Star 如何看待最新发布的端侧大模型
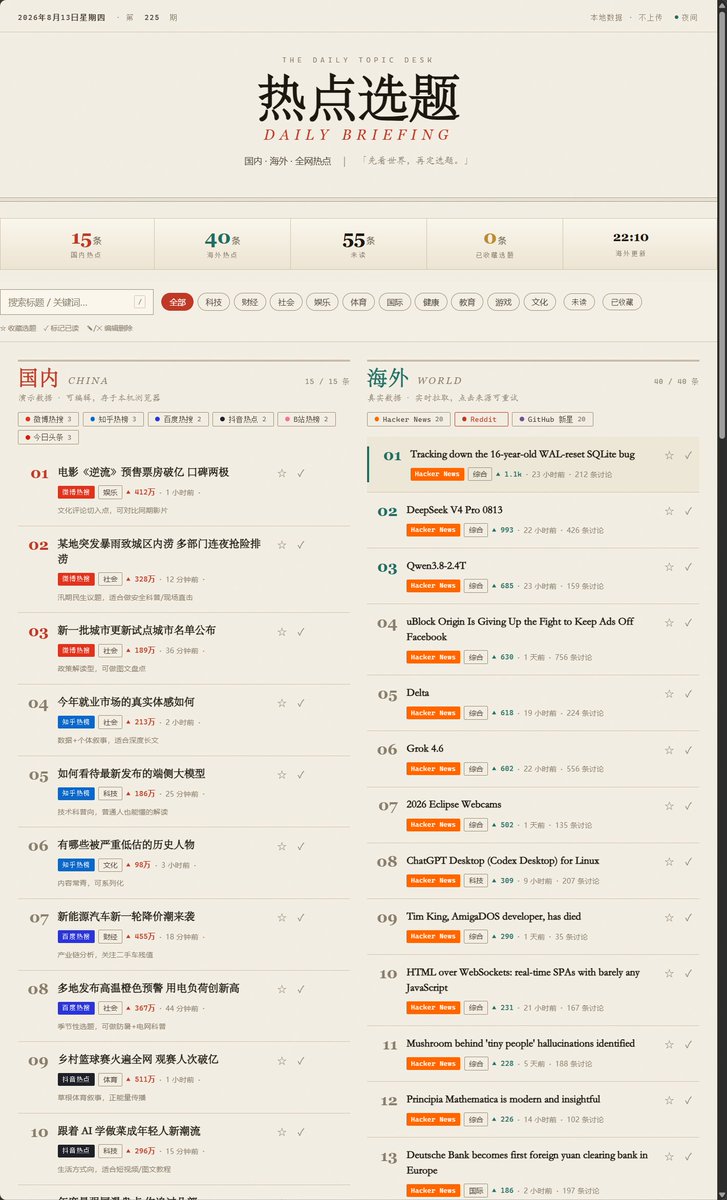Screen dimensions: 727x1200 pyautogui.click(x=282, y=774)
